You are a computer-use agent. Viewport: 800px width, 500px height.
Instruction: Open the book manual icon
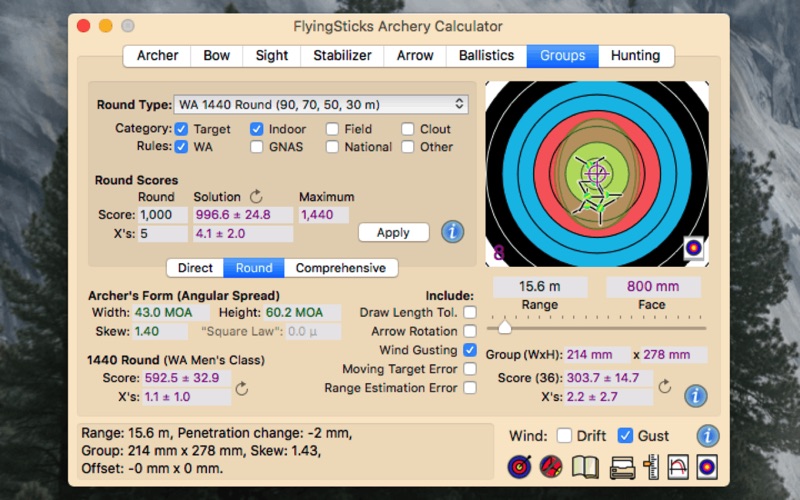click(x=585, y=467)
